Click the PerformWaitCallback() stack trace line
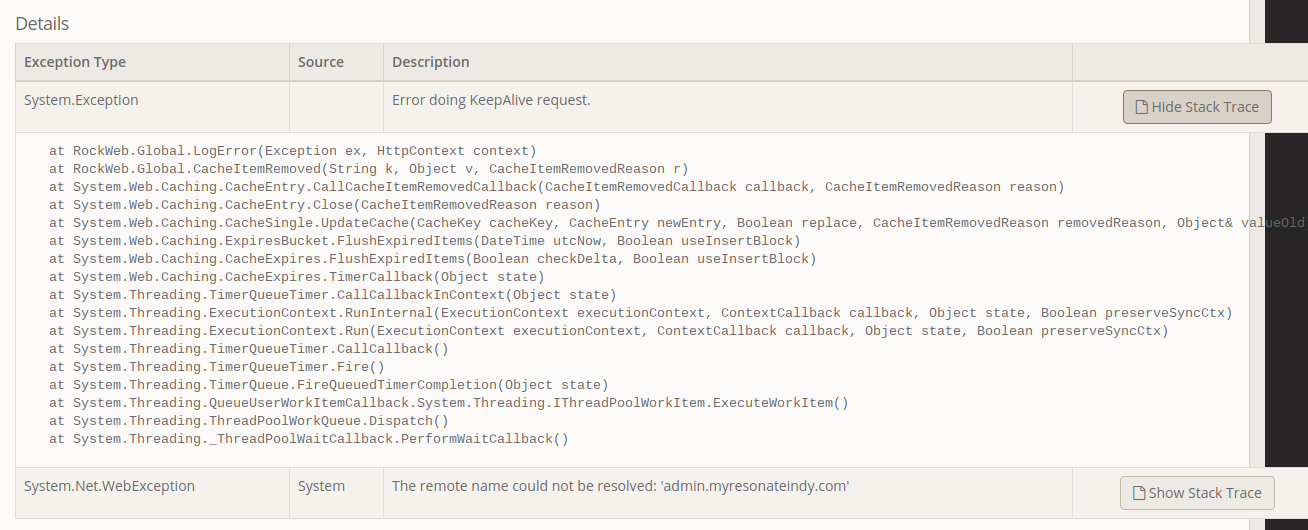1308x530 pixels. click(308, 439)
